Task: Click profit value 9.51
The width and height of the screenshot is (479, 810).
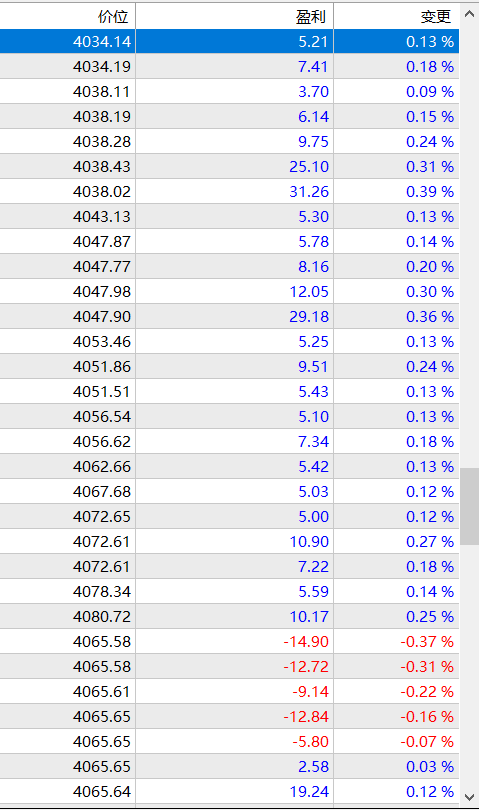Action: tap(313, 367)
